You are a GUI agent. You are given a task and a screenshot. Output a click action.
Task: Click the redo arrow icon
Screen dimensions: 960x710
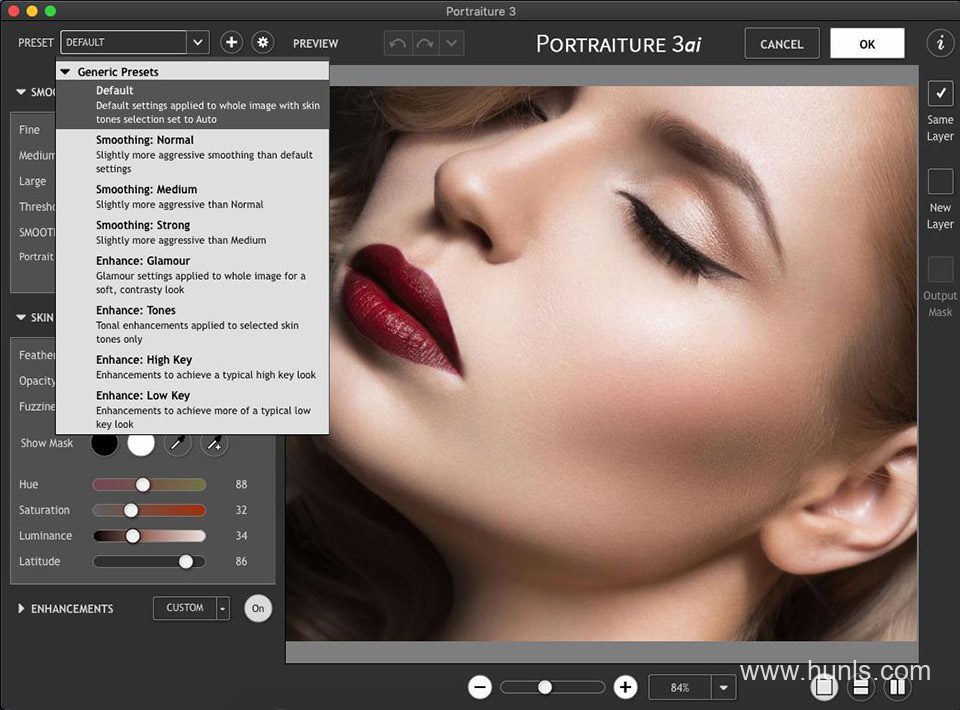click(424, 43)
